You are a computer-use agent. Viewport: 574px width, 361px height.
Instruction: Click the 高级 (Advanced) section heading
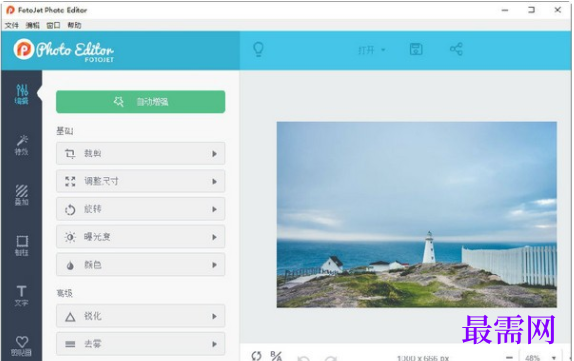click(x=65, y=293)
